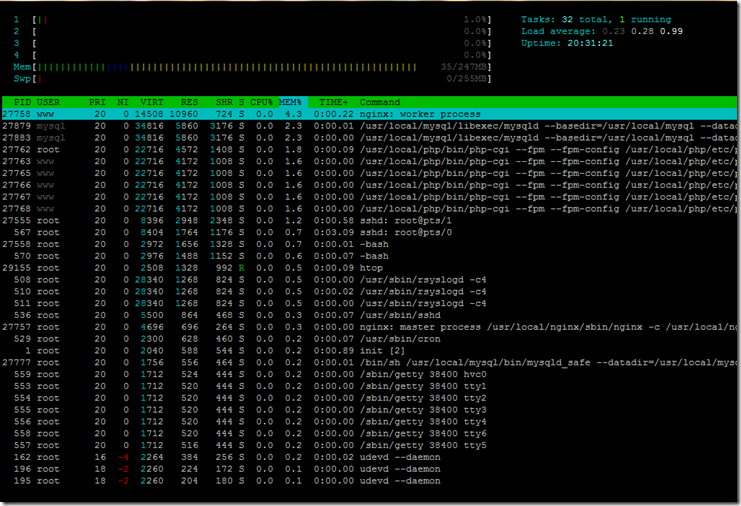Click the Command column header
741x506 pixels.
(x=380, y=102)
